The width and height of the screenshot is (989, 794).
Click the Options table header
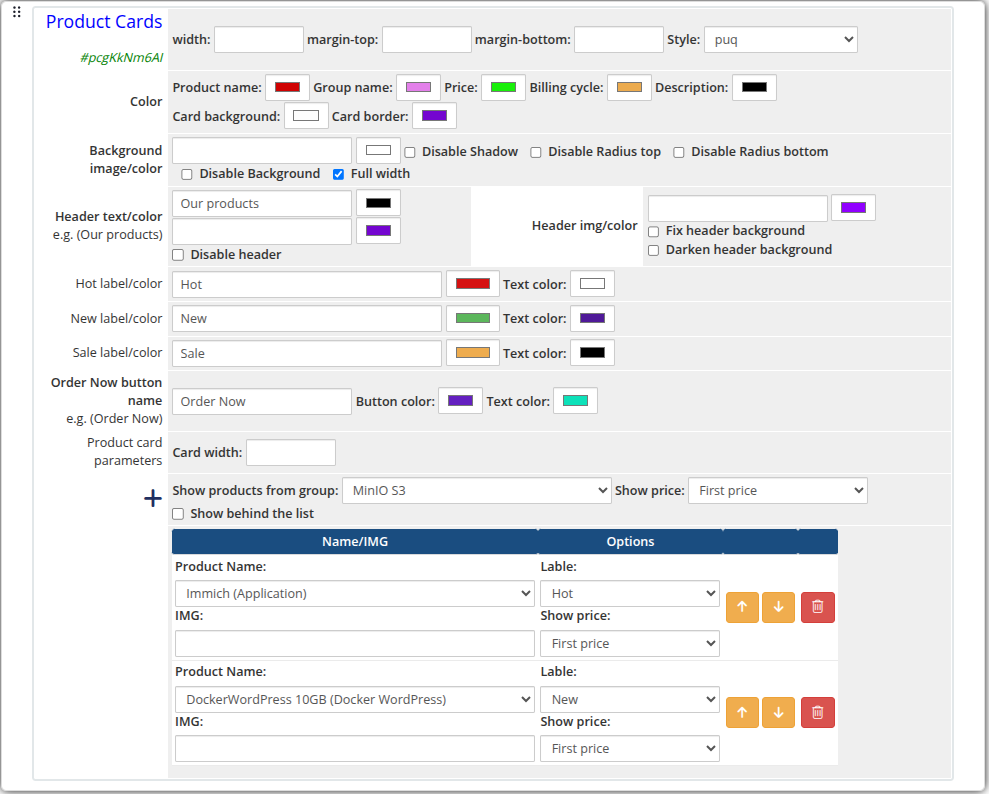pyautogui.click(x=629, y=541)
